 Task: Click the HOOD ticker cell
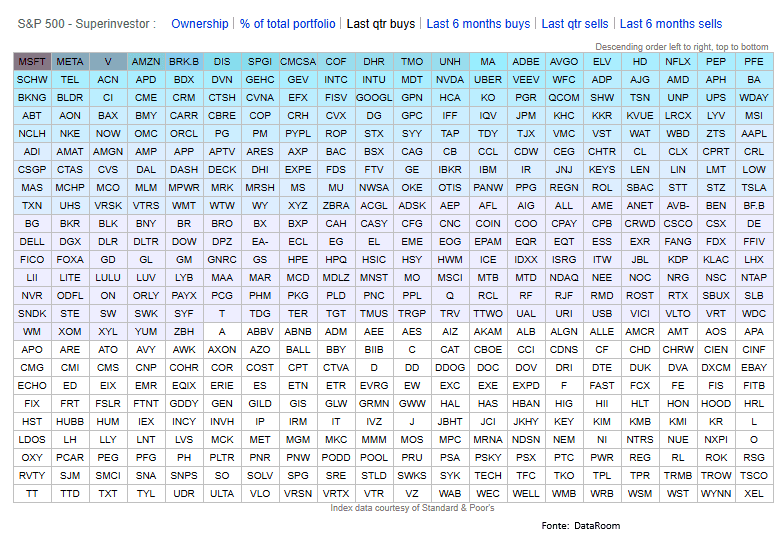pos(716,403)
